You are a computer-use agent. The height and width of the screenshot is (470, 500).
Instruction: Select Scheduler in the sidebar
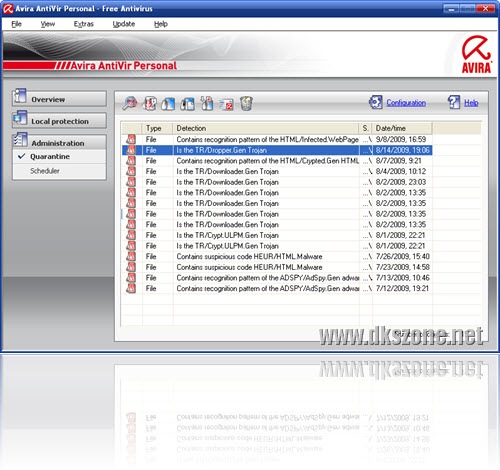coord(59,171)
